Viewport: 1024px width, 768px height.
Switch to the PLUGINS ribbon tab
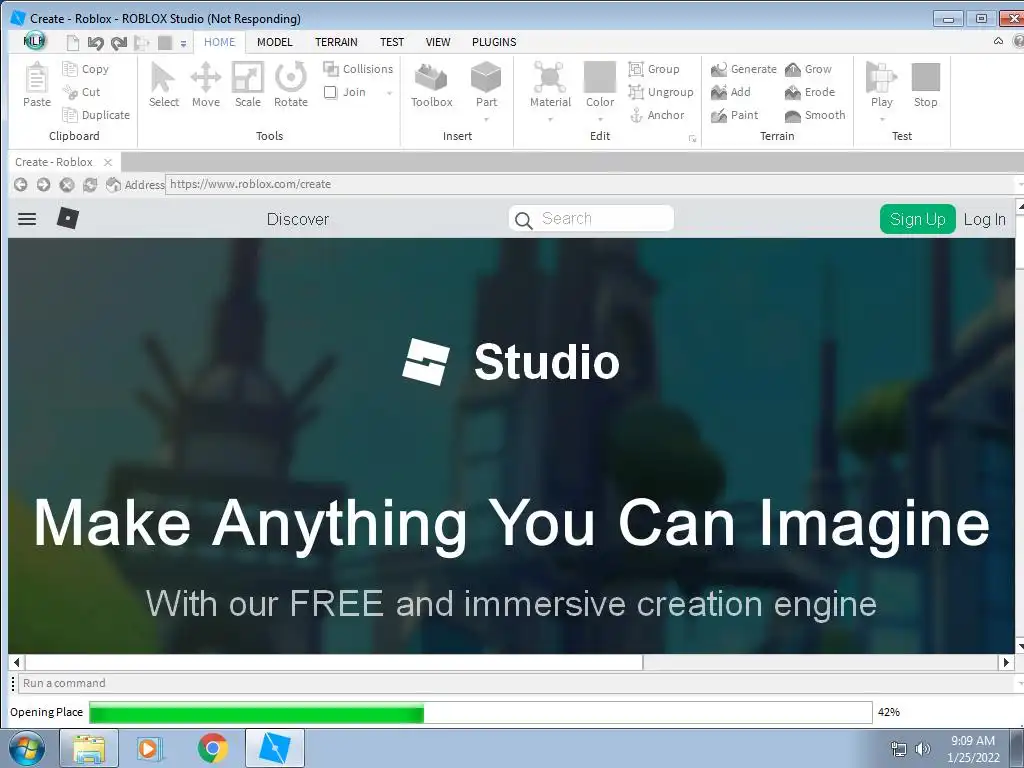[x=494, y=42]
